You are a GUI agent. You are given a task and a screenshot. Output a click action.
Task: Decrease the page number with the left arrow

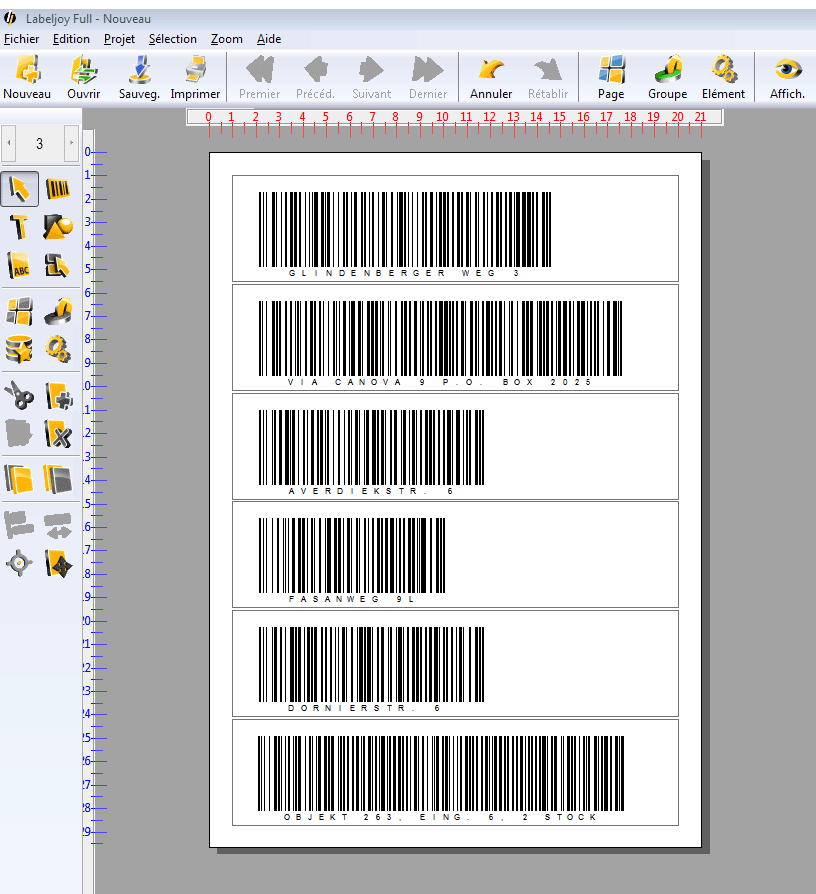(x=9, y=143)
